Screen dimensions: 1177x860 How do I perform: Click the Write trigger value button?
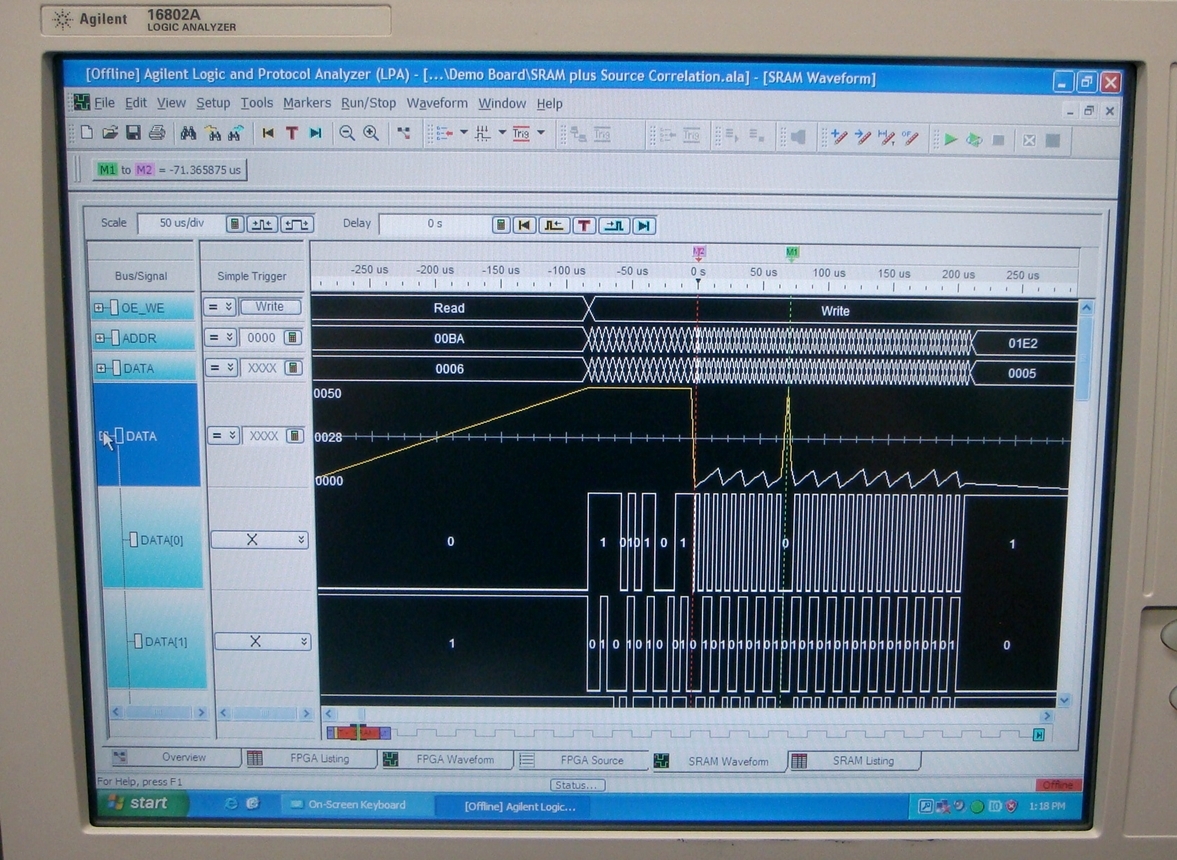click(270, 307)
